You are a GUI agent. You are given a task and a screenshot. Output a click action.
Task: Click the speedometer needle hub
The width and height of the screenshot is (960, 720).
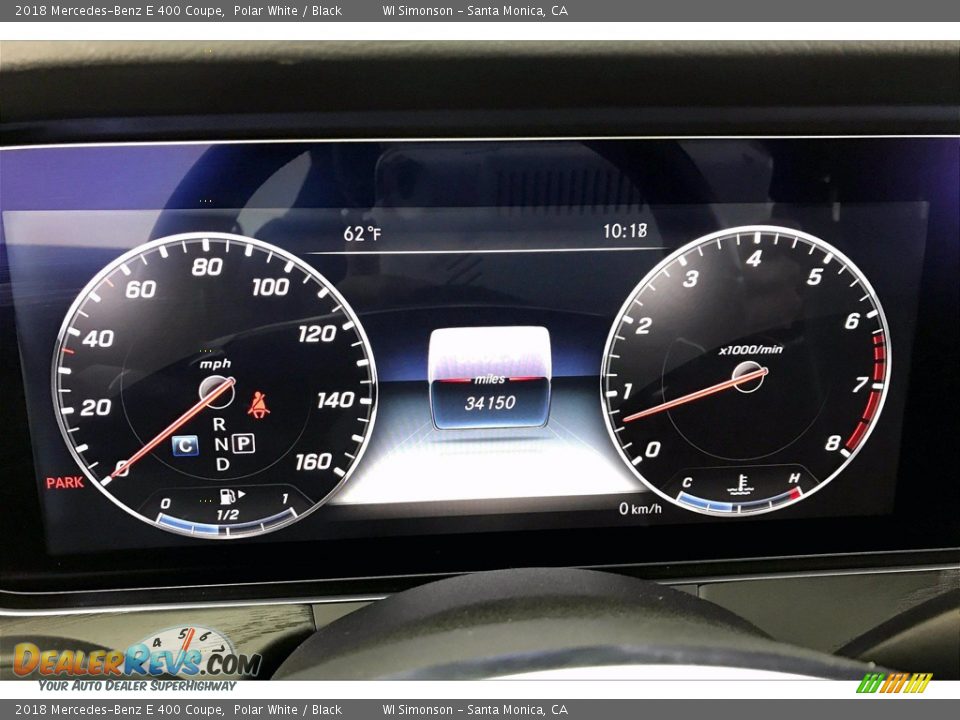216,392
